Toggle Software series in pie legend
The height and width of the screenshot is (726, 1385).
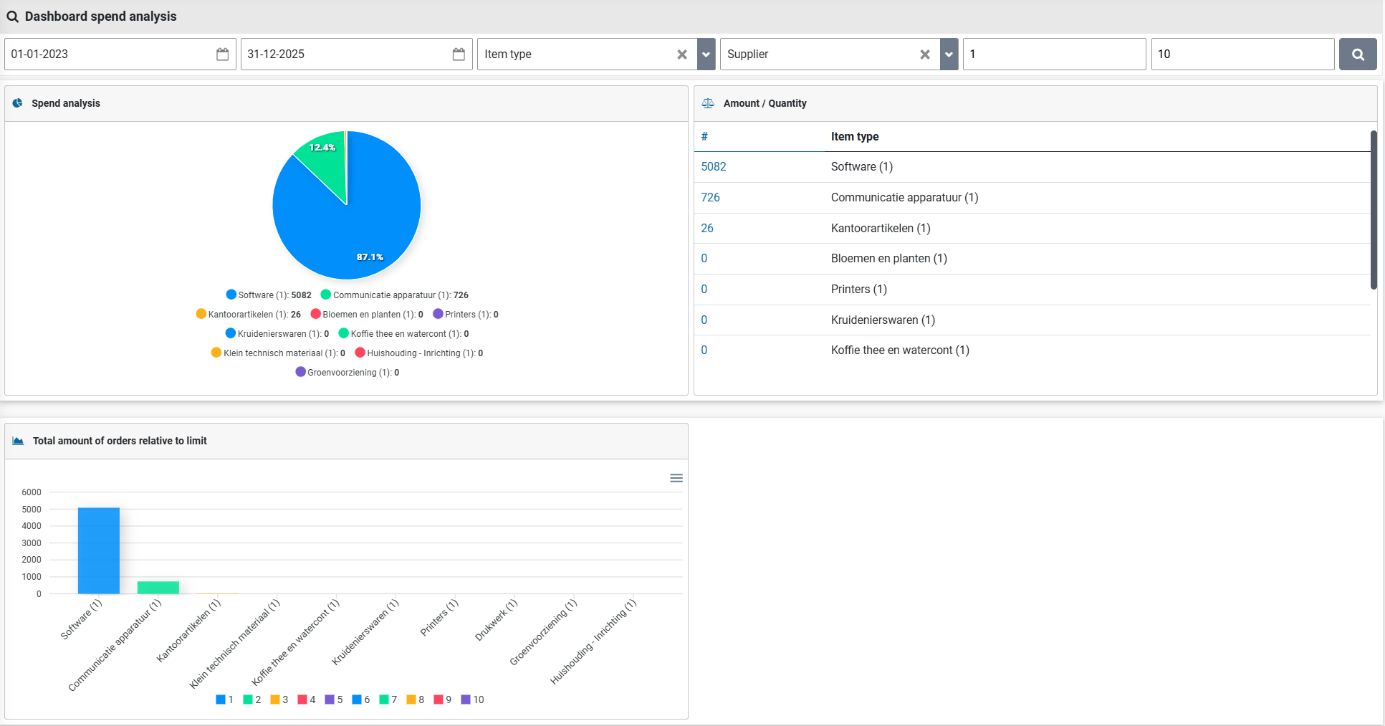click(268, 295)
